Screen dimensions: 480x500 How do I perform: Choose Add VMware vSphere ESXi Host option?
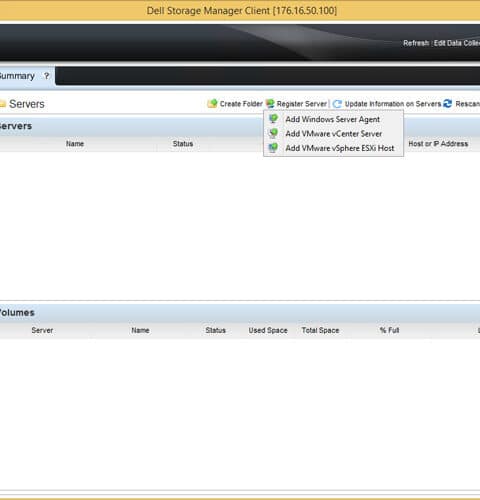[x=333, y=148]
